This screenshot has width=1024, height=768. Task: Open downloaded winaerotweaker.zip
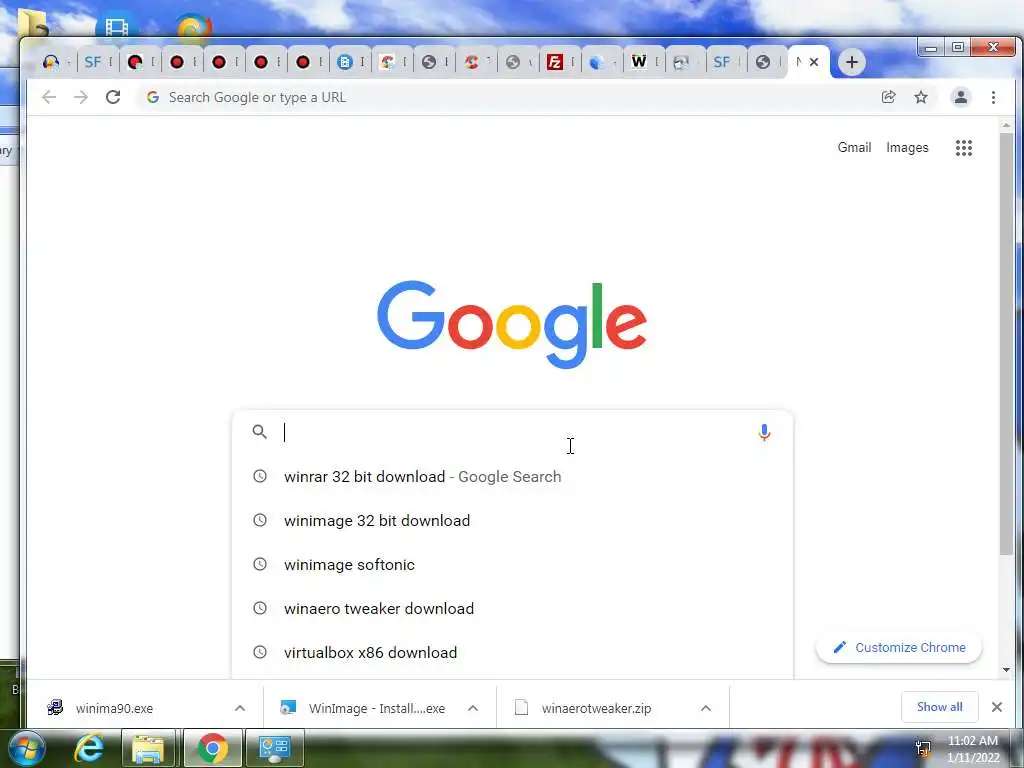596,708
